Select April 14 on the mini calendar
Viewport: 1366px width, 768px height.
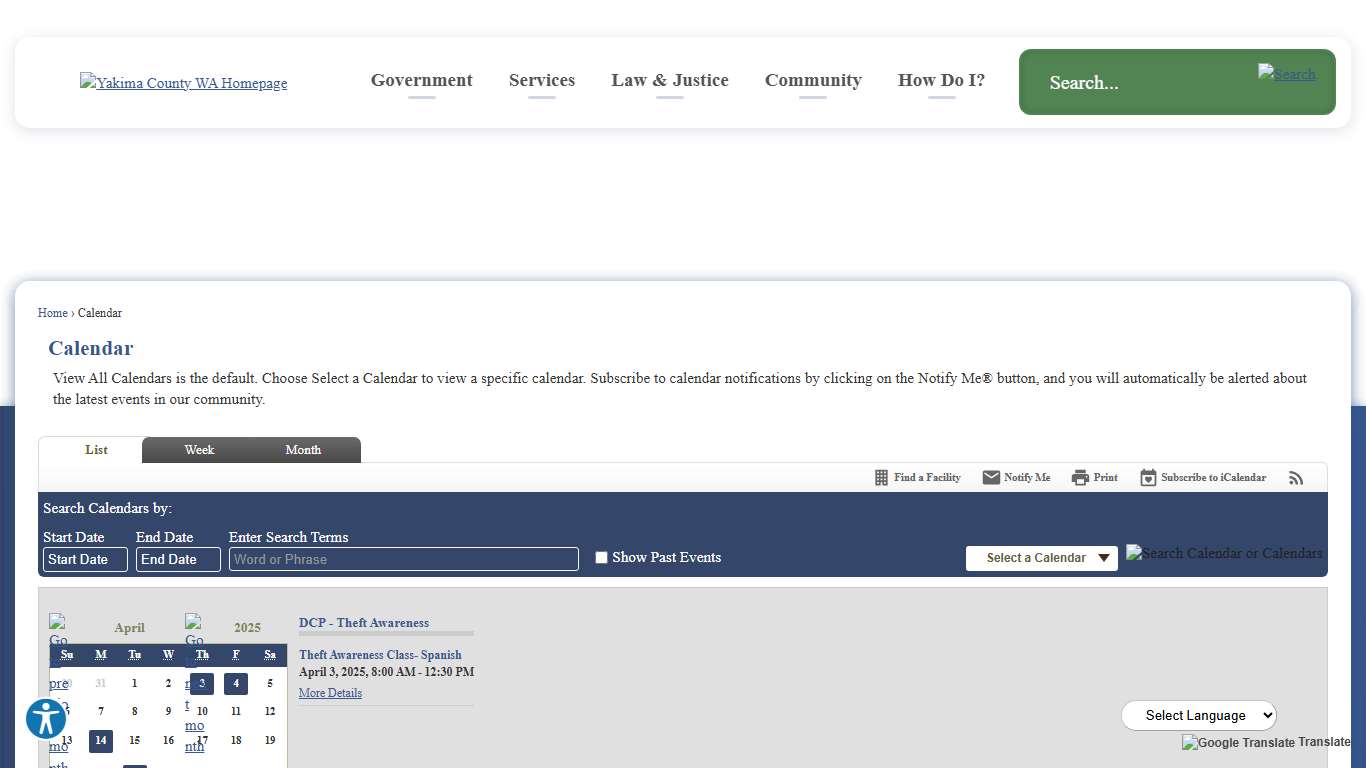pyautogui.click(x=100, y=741)
